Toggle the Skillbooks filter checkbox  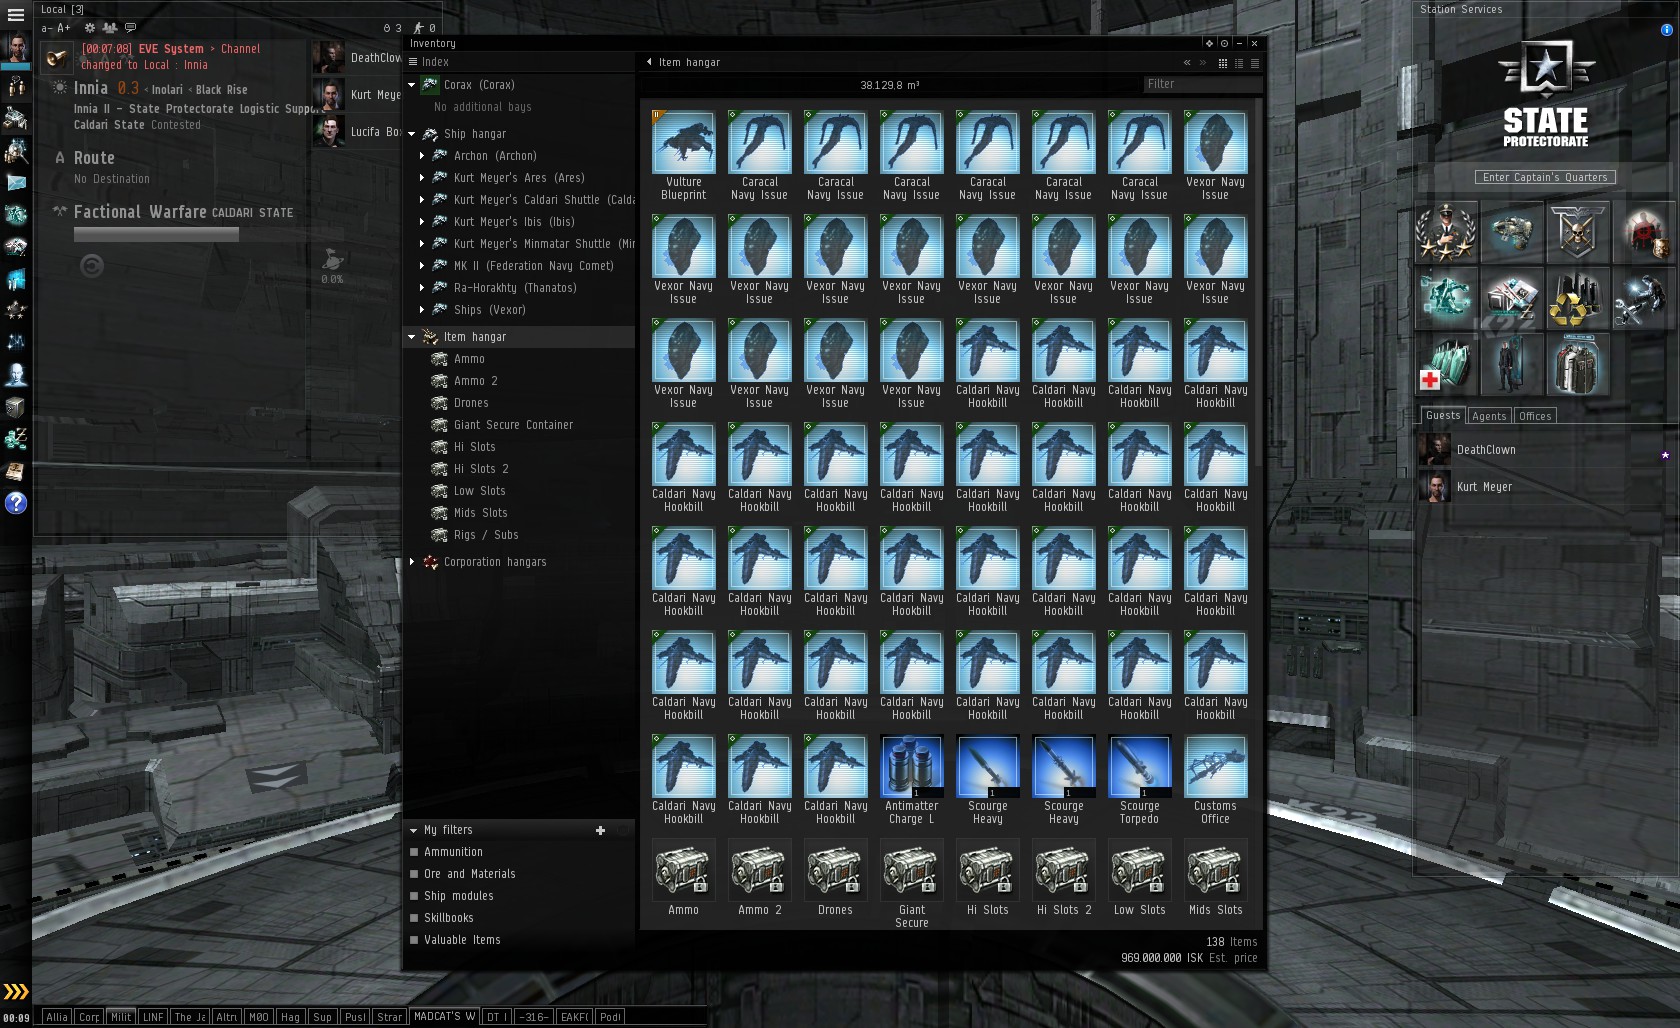click(x=414, y=918)
